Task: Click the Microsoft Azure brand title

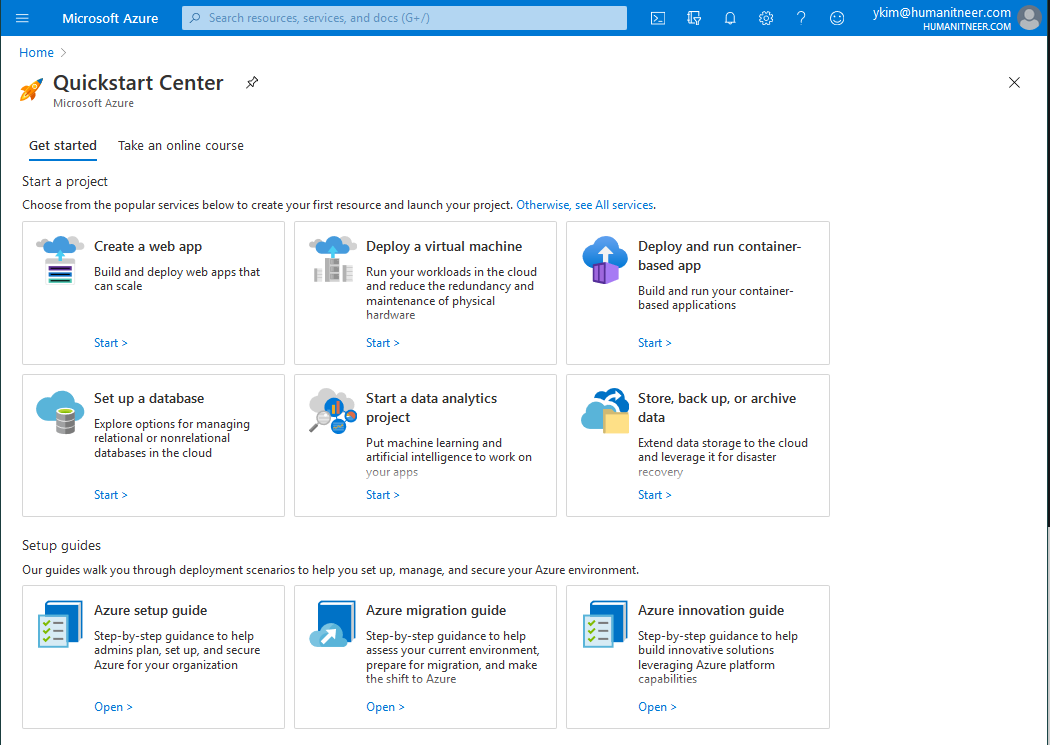Action: (110, 18)
